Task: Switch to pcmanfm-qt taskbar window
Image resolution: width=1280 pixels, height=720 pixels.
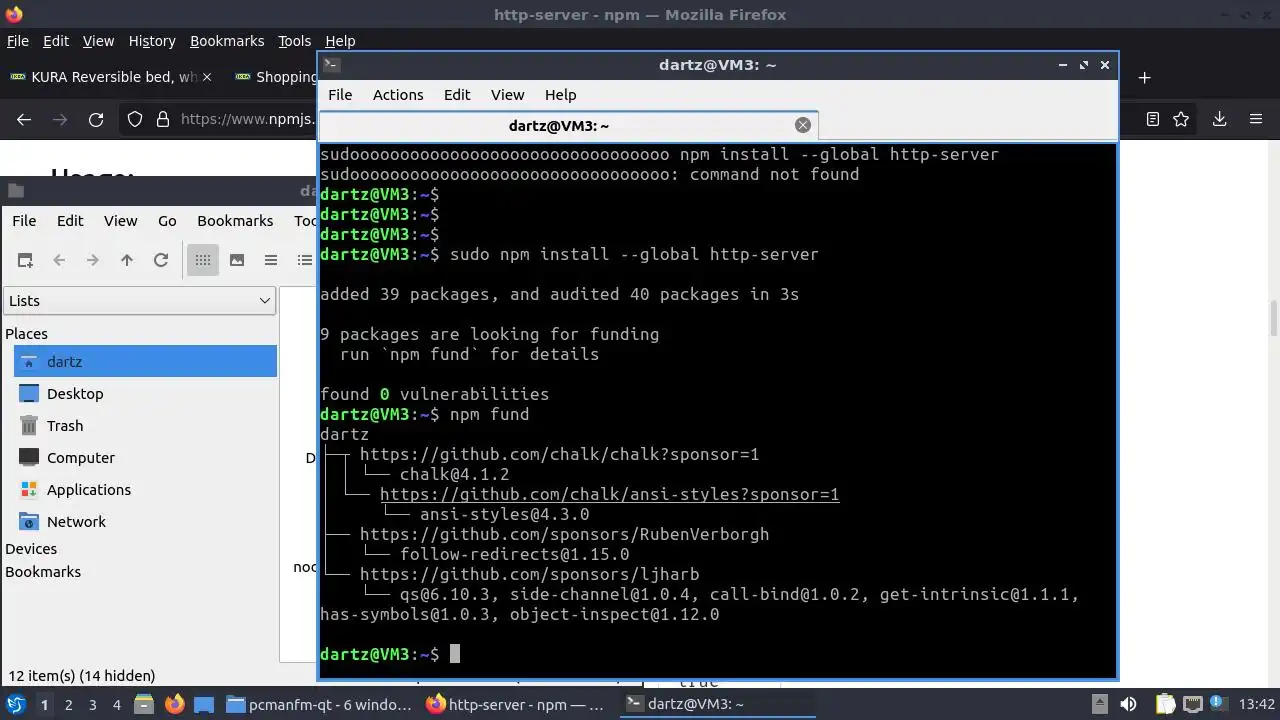Action: click(x=318, y=704)
